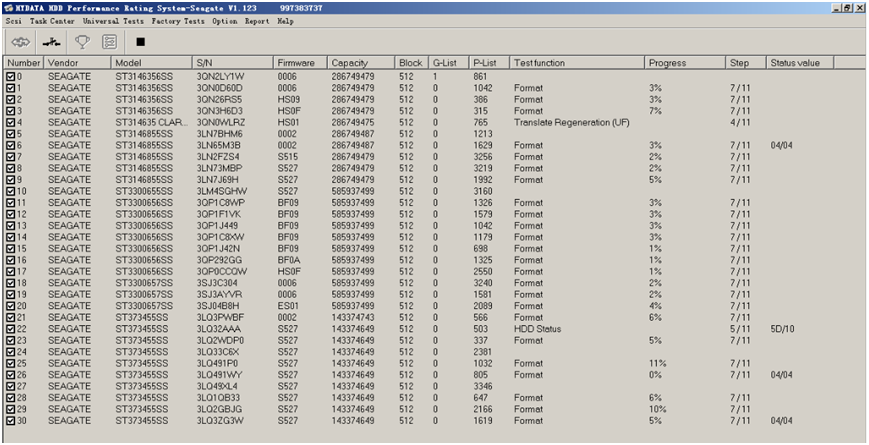This screenshot has width=869, height=445.
Task: Toggle the checkbox for drive 30
Action: pos(11,421)
